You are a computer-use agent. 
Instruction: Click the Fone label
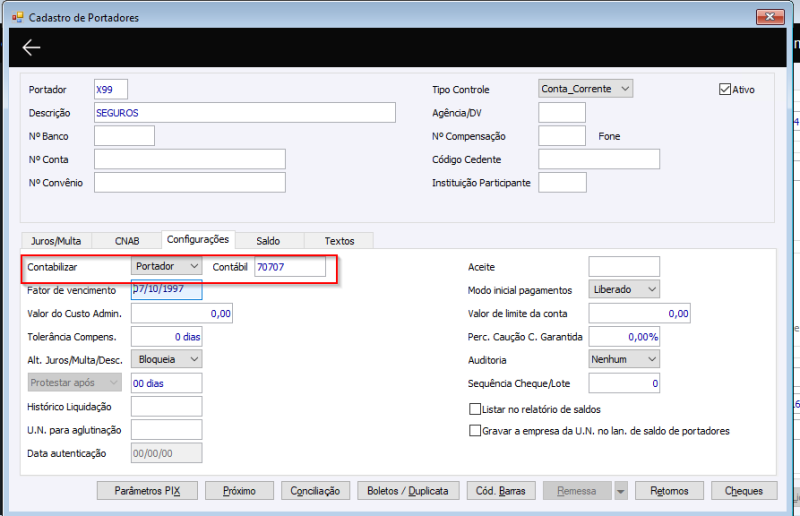coord(609,136)
